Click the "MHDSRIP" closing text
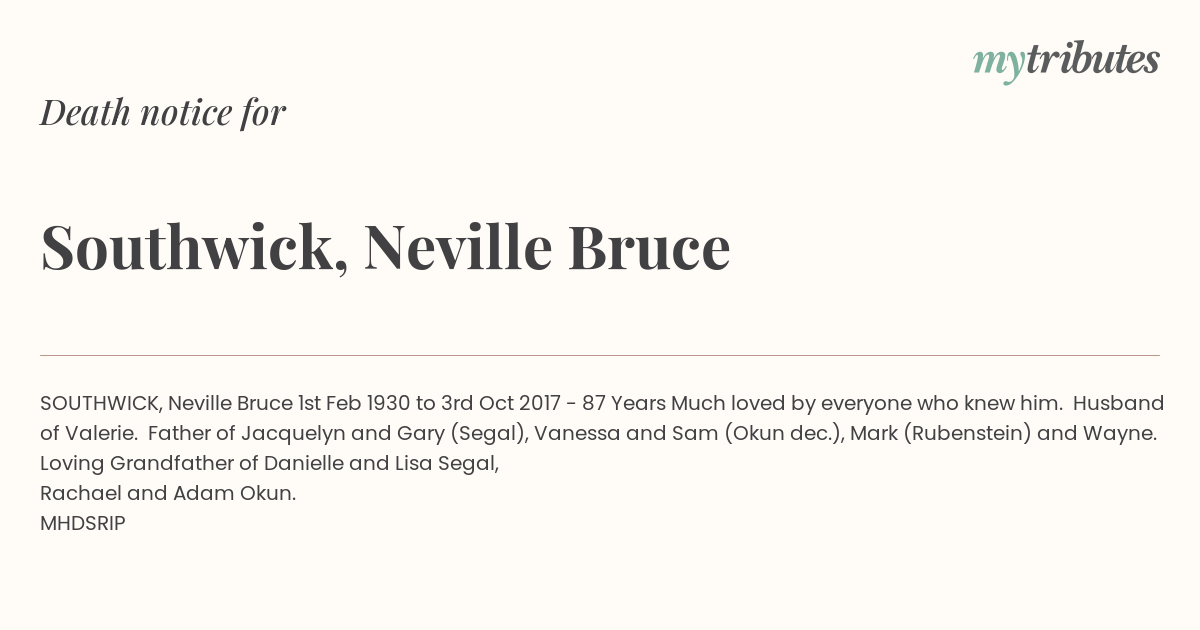This screenshot has width=1200, height=630. click(x=83, y=523)
